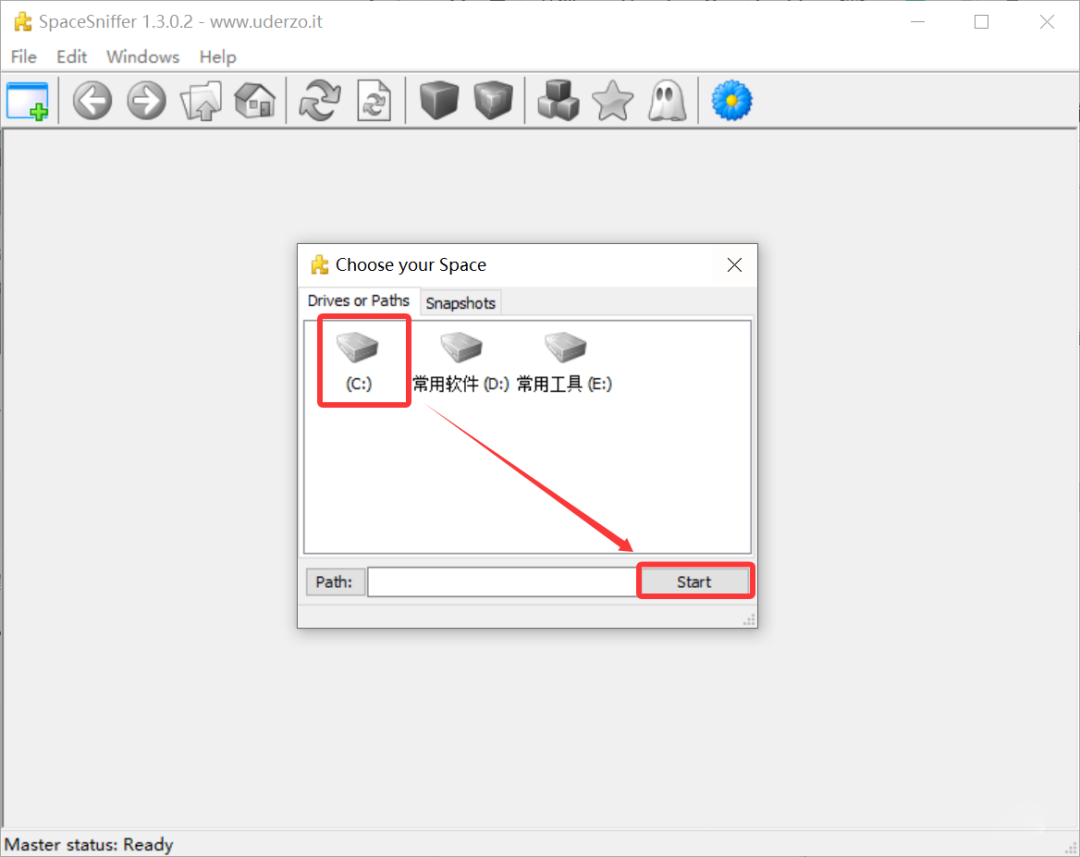Click the stacked cubes toolbar icon
This screenshot has width=1080, height=857.
pos(558,101)
